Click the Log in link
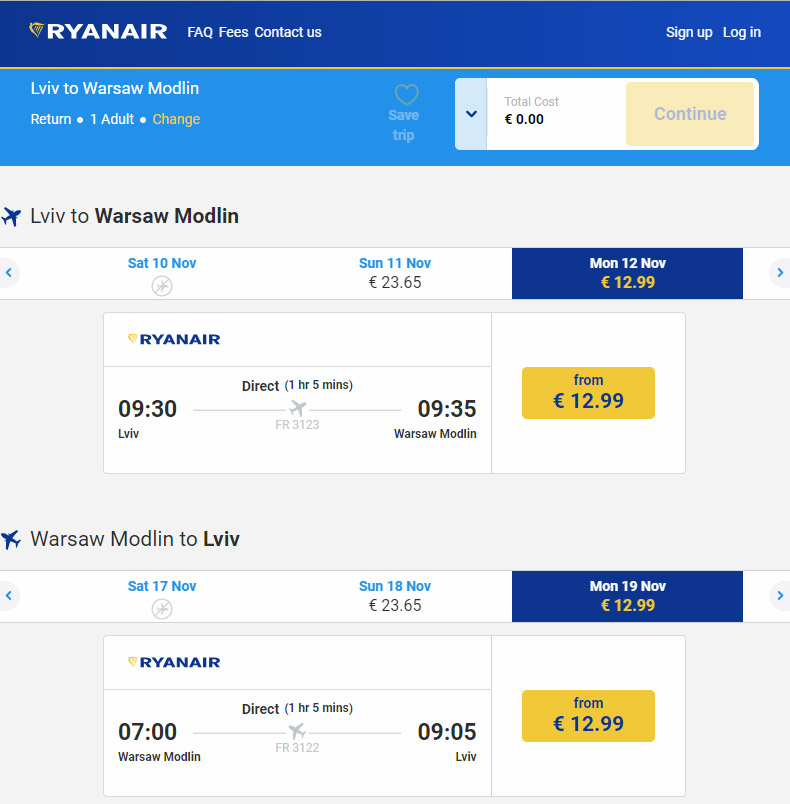 point(742,32)
